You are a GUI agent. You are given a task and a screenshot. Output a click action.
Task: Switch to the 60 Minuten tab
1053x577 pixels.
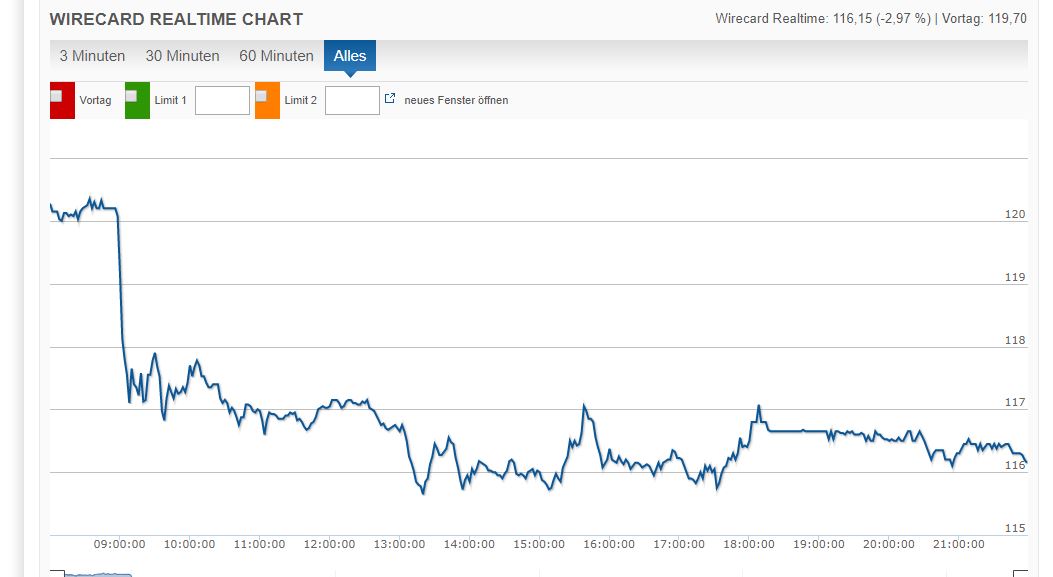pos(276,56)
